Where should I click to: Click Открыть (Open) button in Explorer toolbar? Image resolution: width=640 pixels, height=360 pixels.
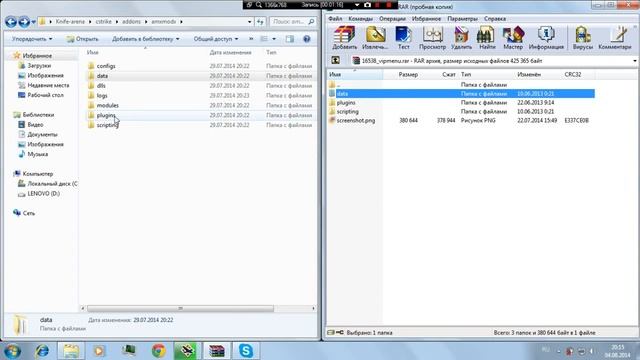82,39
